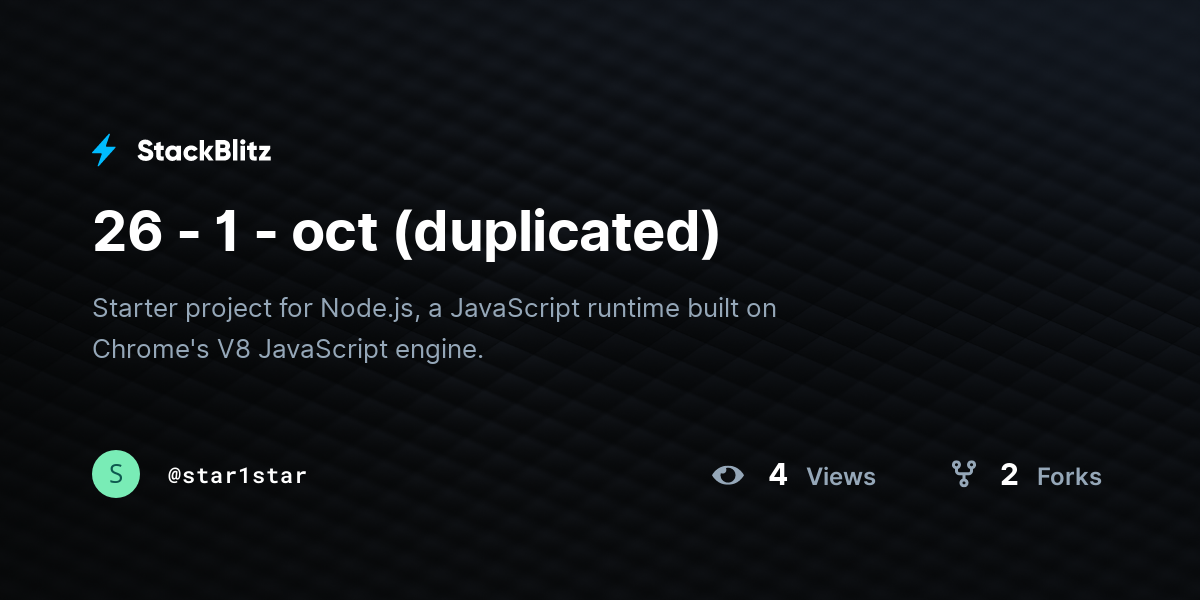Viewport: 1200px width, 600px height.
Task: Click the fork icon beside Forks
Action: tap(963, 474)
